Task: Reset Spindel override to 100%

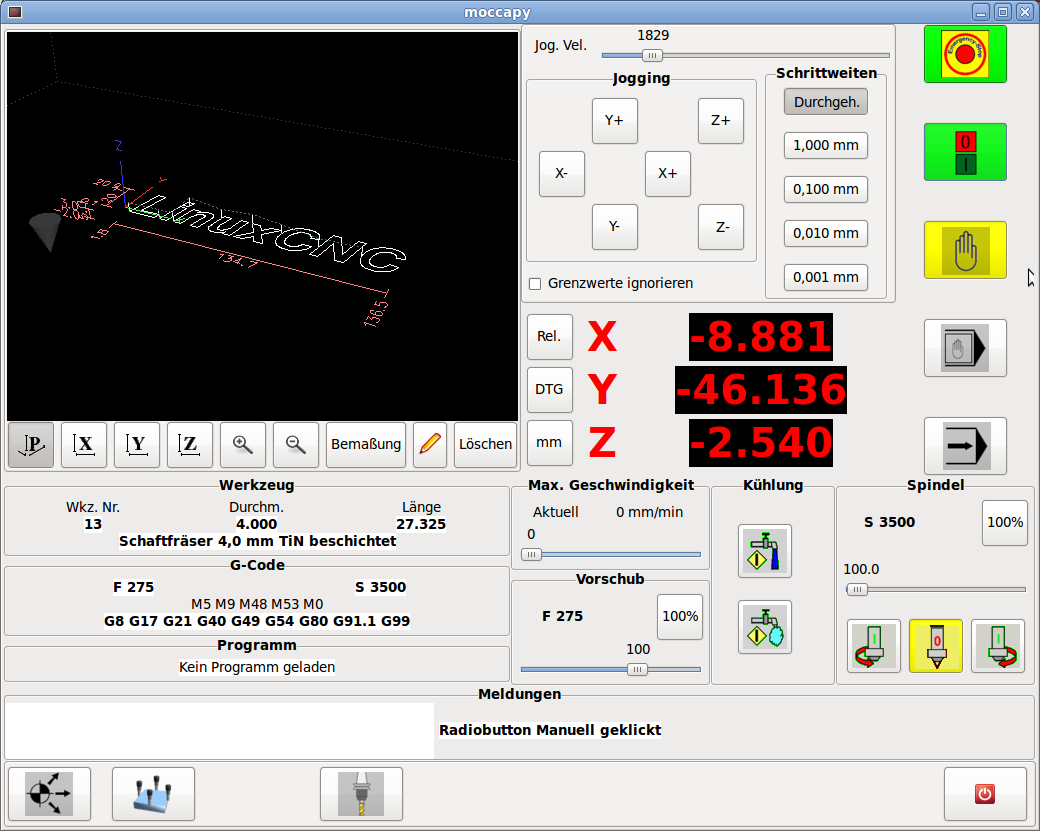Action: pyautogui.click(x=1005, y=523)
